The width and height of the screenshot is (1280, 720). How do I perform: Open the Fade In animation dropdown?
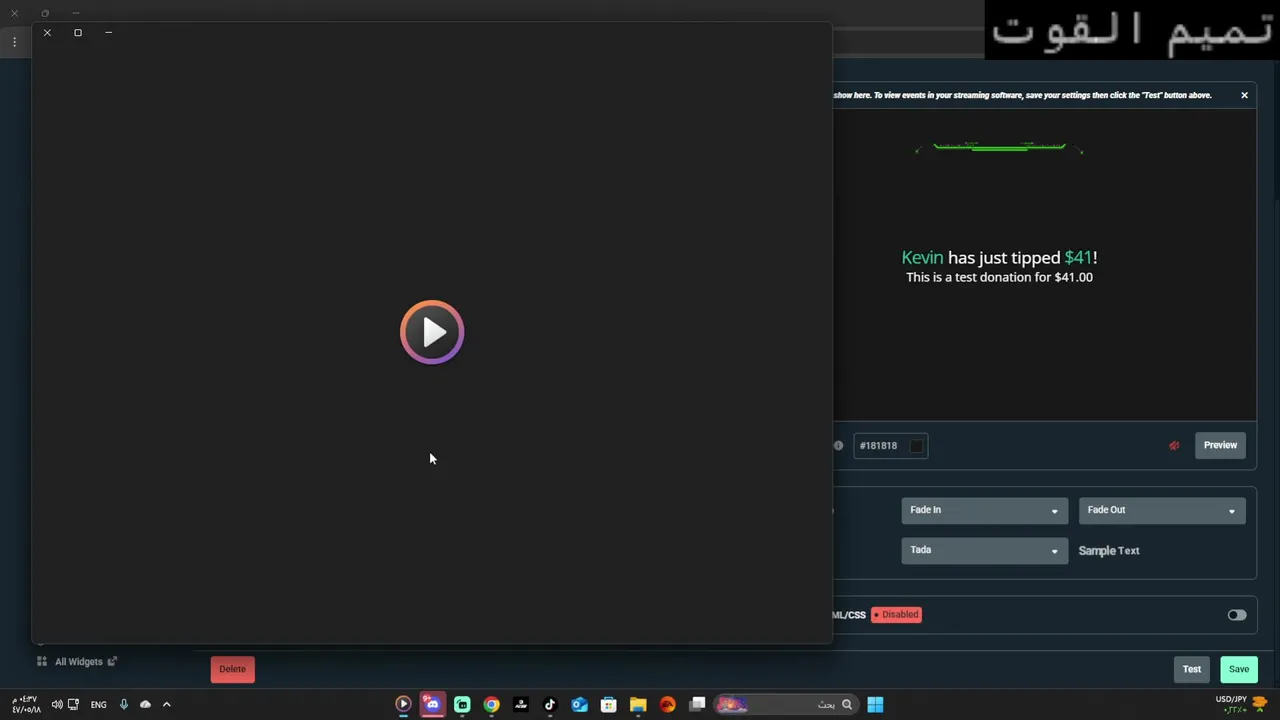point(984,510)
